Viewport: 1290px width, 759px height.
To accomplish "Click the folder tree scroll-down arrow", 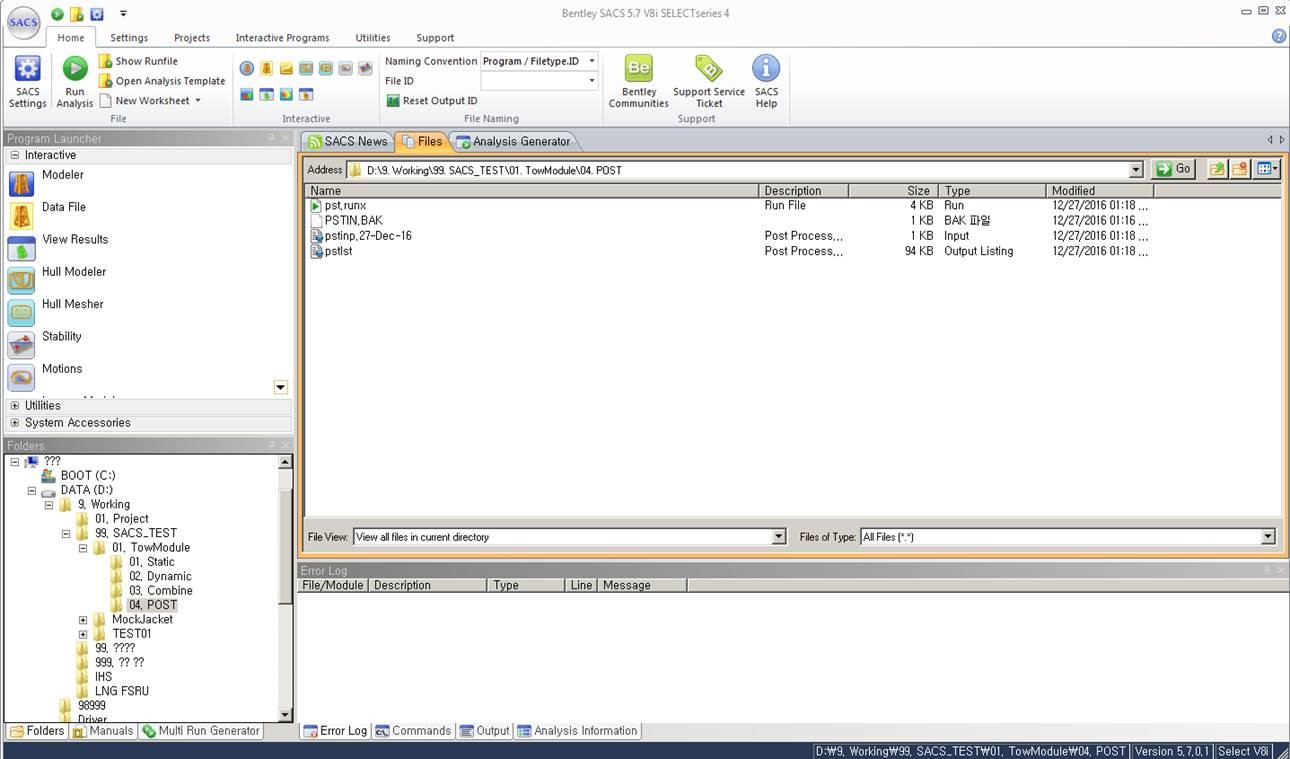I will click(285, 714).
